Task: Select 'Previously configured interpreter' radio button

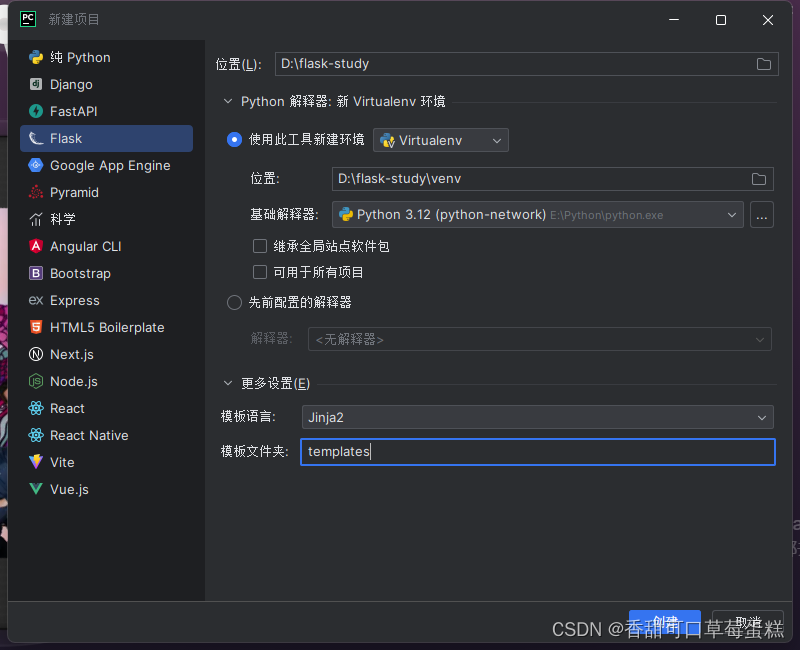Action: 234,303
